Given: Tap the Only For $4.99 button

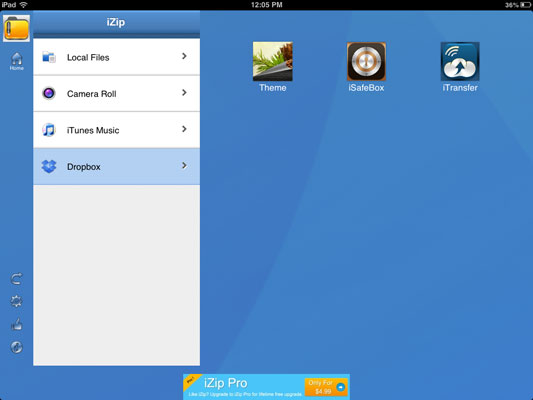Looking at the screenshot, I should pyautogui.click(x=326, y=387).
